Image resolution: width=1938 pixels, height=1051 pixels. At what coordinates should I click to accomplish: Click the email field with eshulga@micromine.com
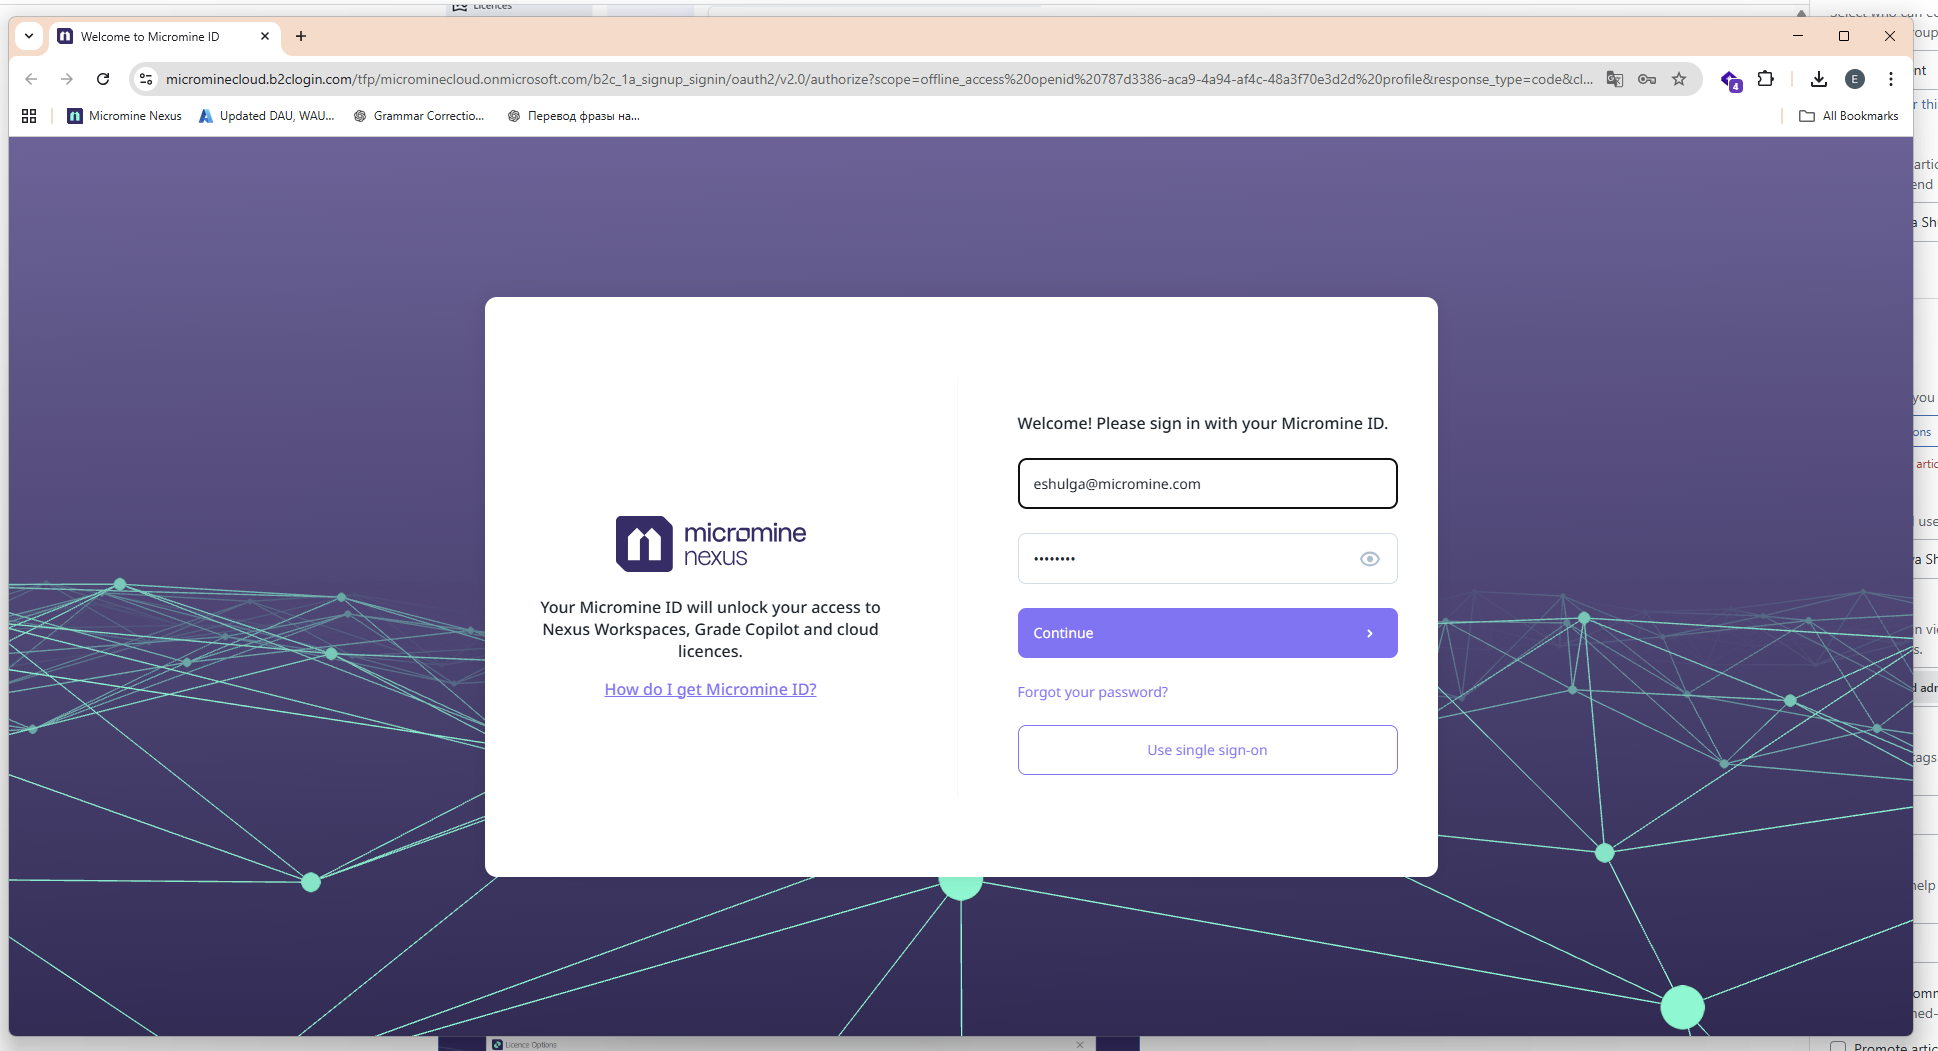(x=1207, y=484)
